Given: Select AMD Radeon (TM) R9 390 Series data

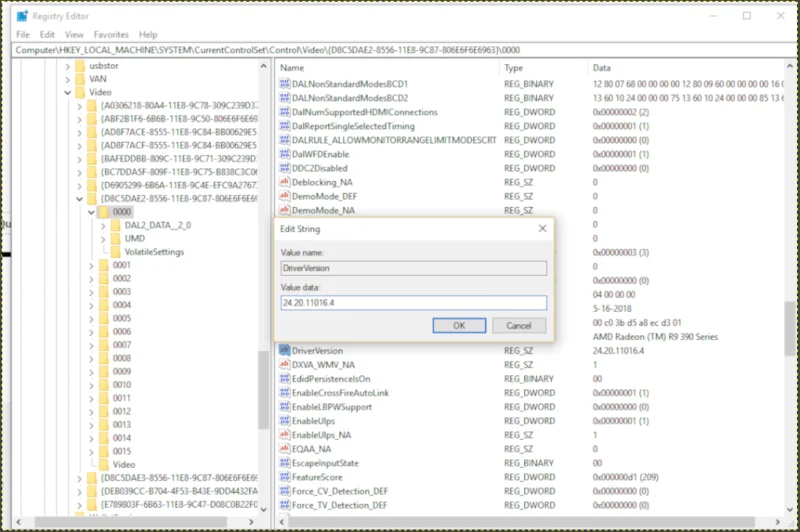Looking at the screenshot, I should (655, 337).
